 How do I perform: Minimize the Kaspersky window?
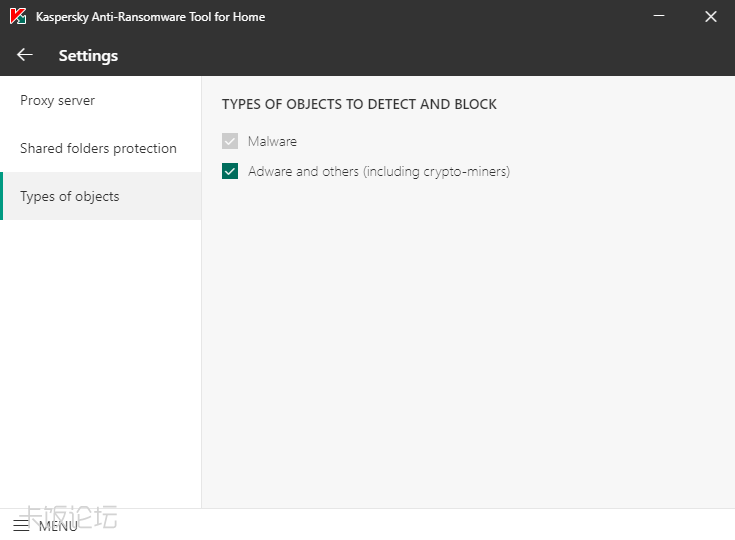pos(661,17)
